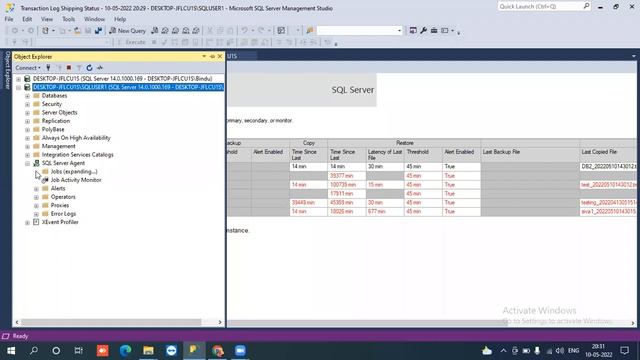Click the report pane horizontal scrollbar

(x=367, y=322)
